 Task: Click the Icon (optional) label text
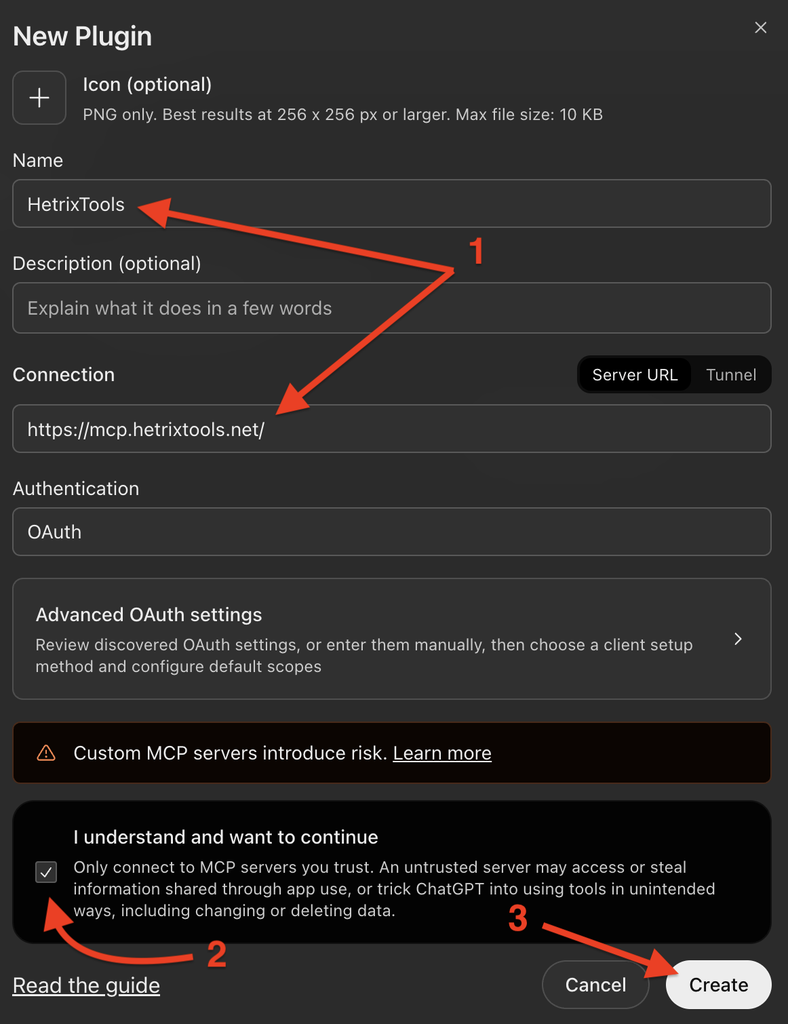(148, 85)
